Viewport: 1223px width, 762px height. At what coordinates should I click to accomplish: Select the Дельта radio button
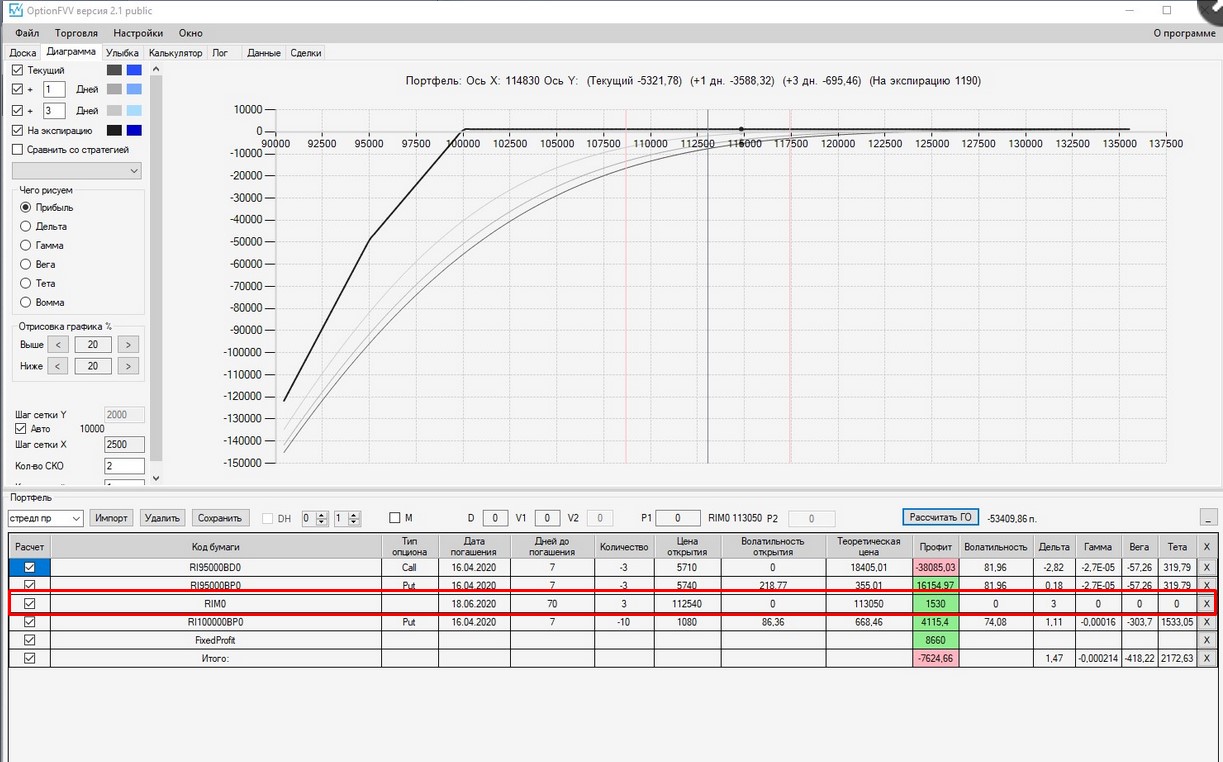coord(26,226)
